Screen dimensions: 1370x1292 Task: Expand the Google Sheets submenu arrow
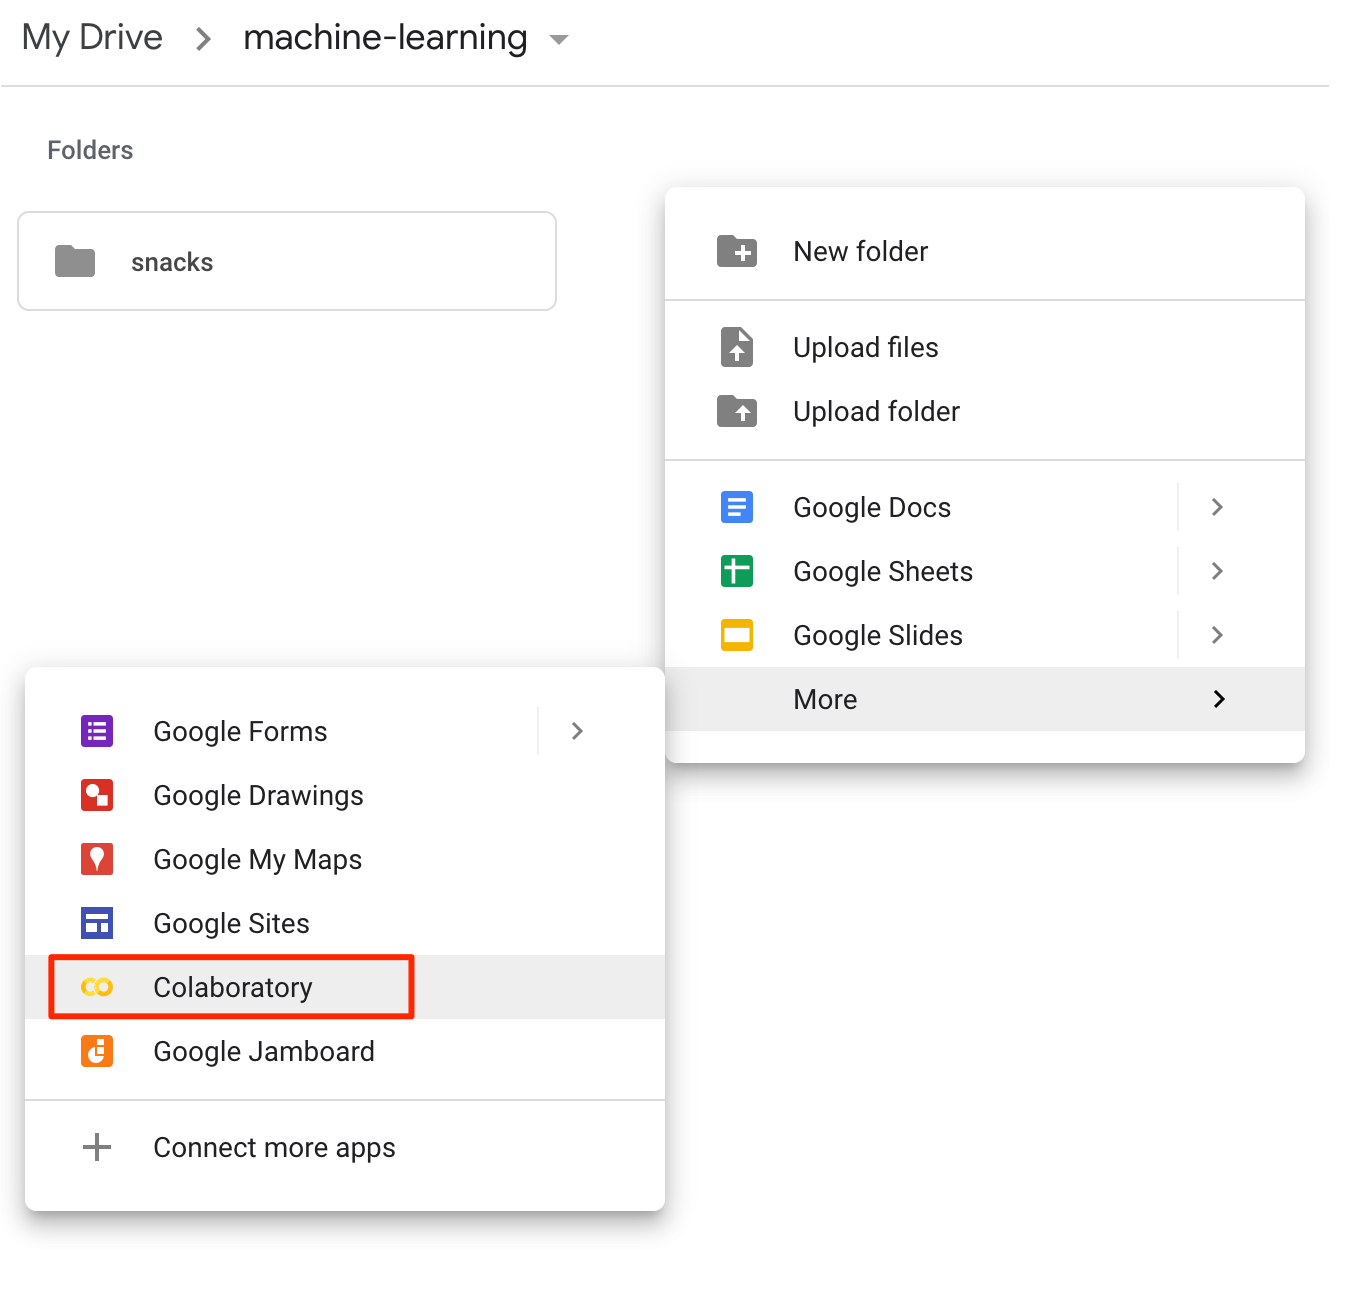(x=1217, y=571)
